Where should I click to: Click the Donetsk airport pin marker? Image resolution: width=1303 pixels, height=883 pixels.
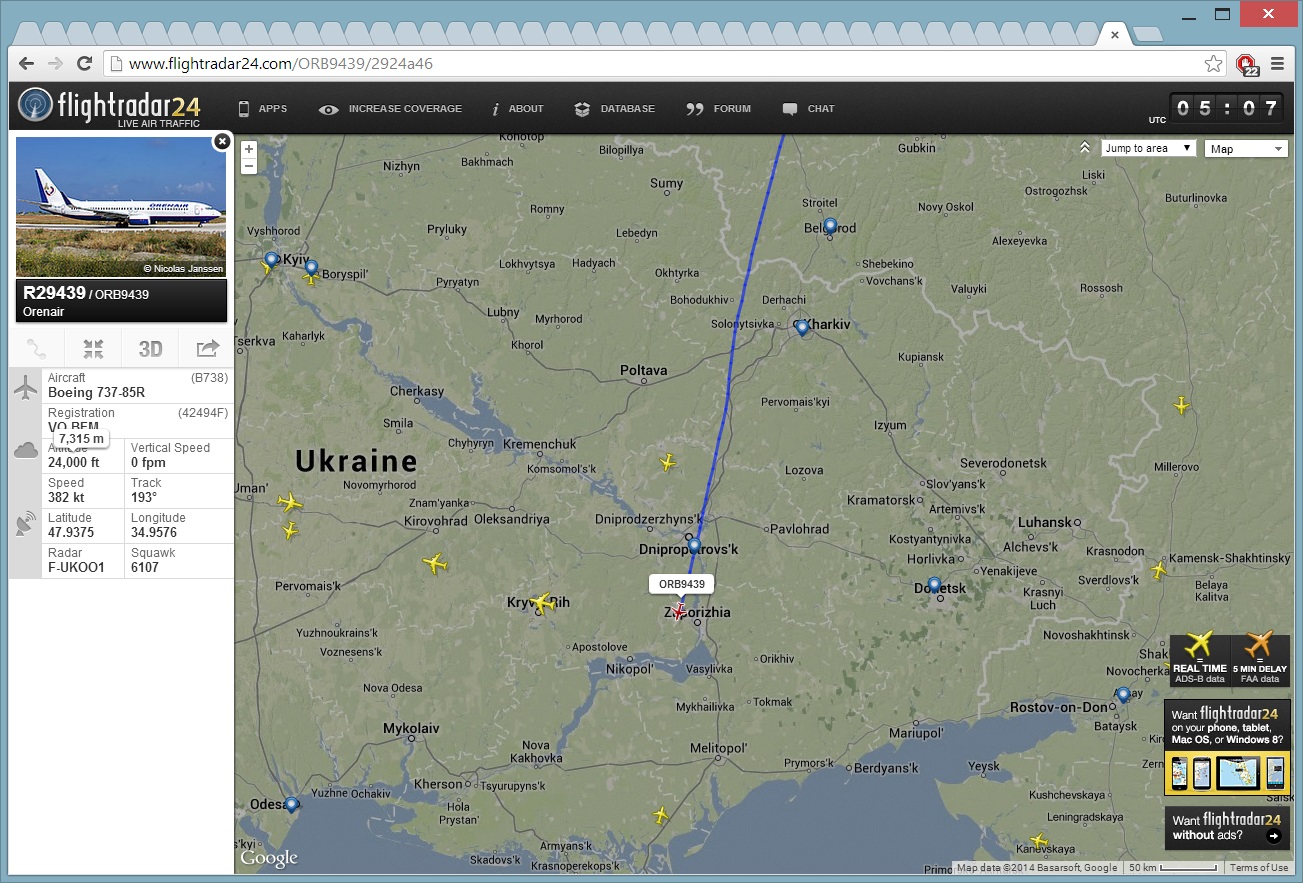[934, 584]
